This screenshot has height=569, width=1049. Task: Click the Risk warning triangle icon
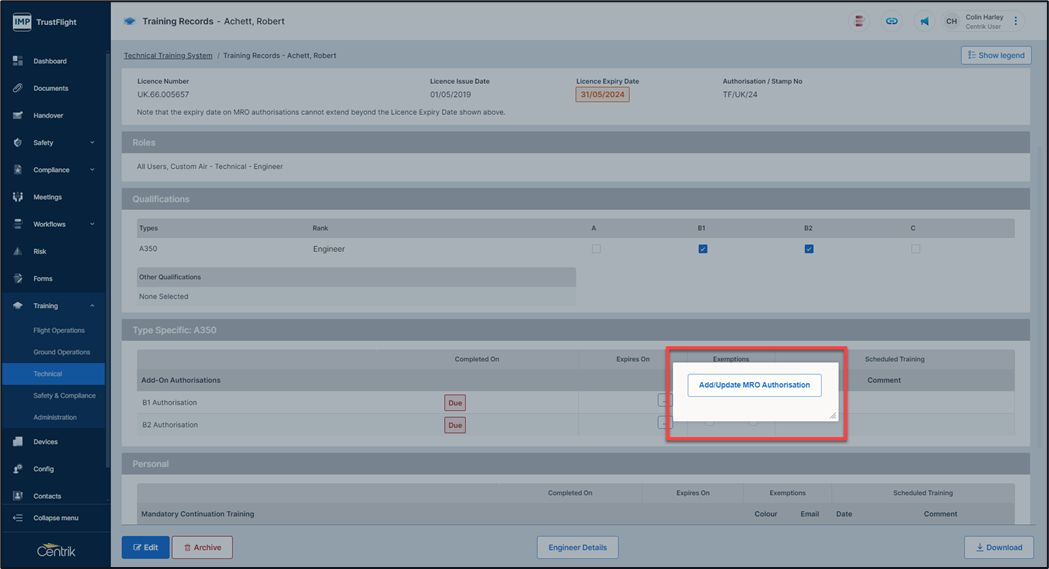[x=18, y=251]
